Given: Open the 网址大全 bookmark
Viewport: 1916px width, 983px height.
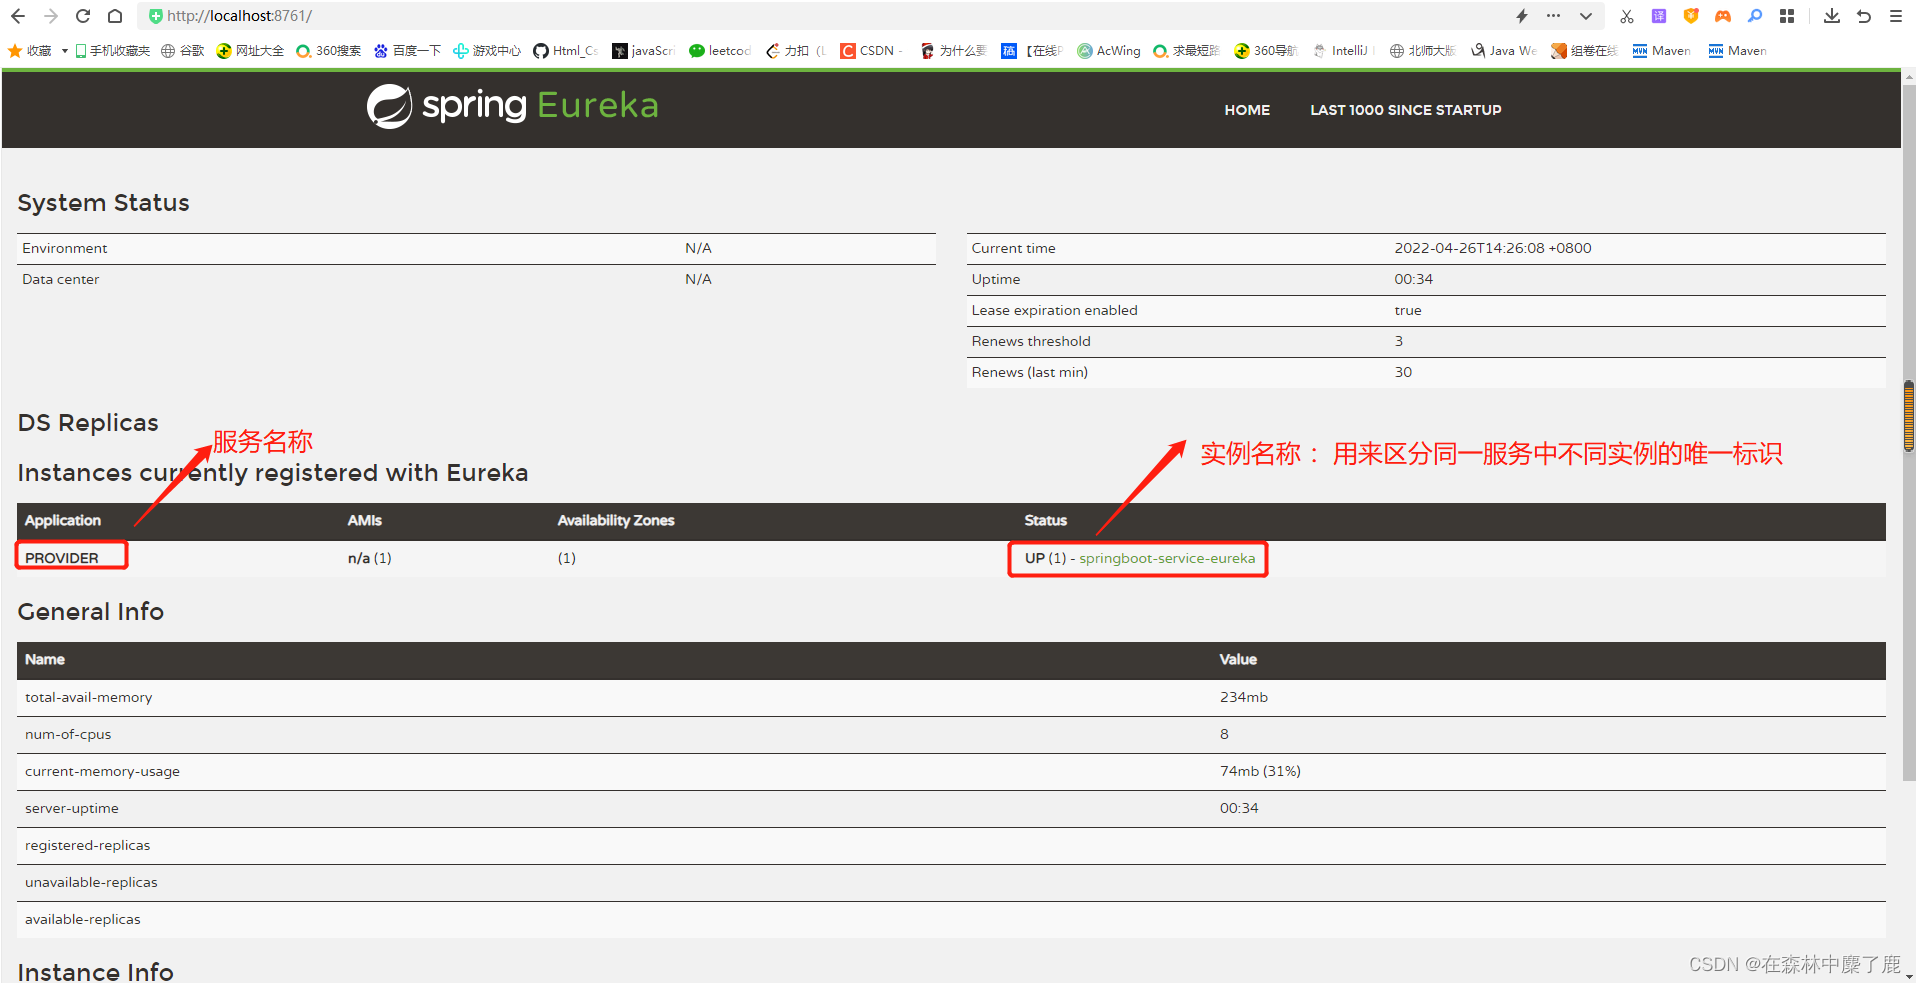Looking at the screenshot, I should coord(250,51).
